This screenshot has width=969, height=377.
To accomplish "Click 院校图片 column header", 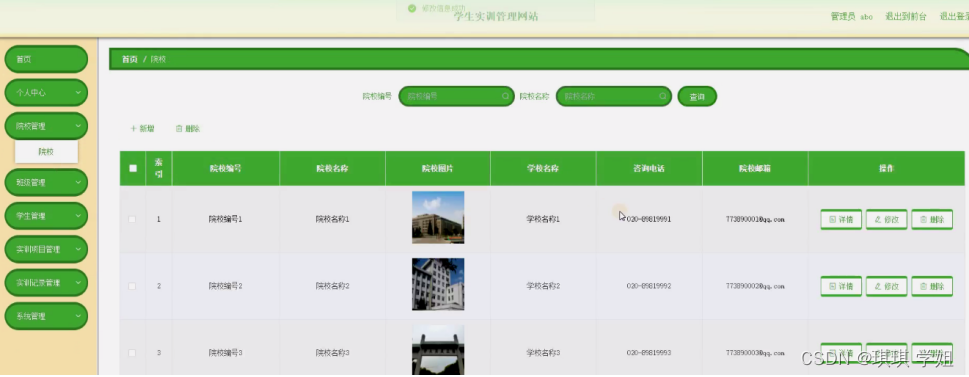I will click(438, 168).
